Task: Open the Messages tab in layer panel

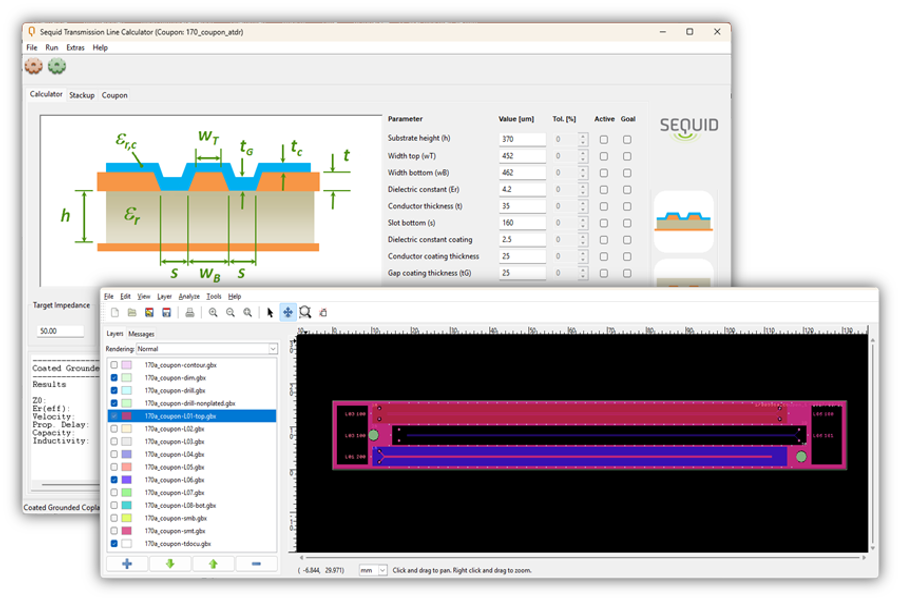Action: pos(141,333)
